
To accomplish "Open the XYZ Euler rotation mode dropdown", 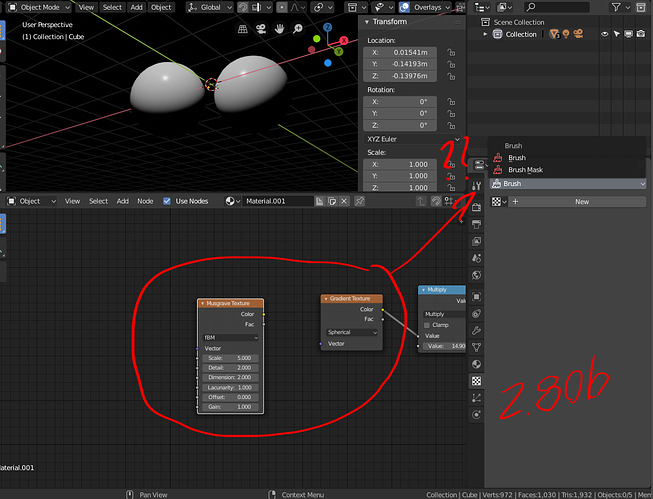I will tap(412, 139).
